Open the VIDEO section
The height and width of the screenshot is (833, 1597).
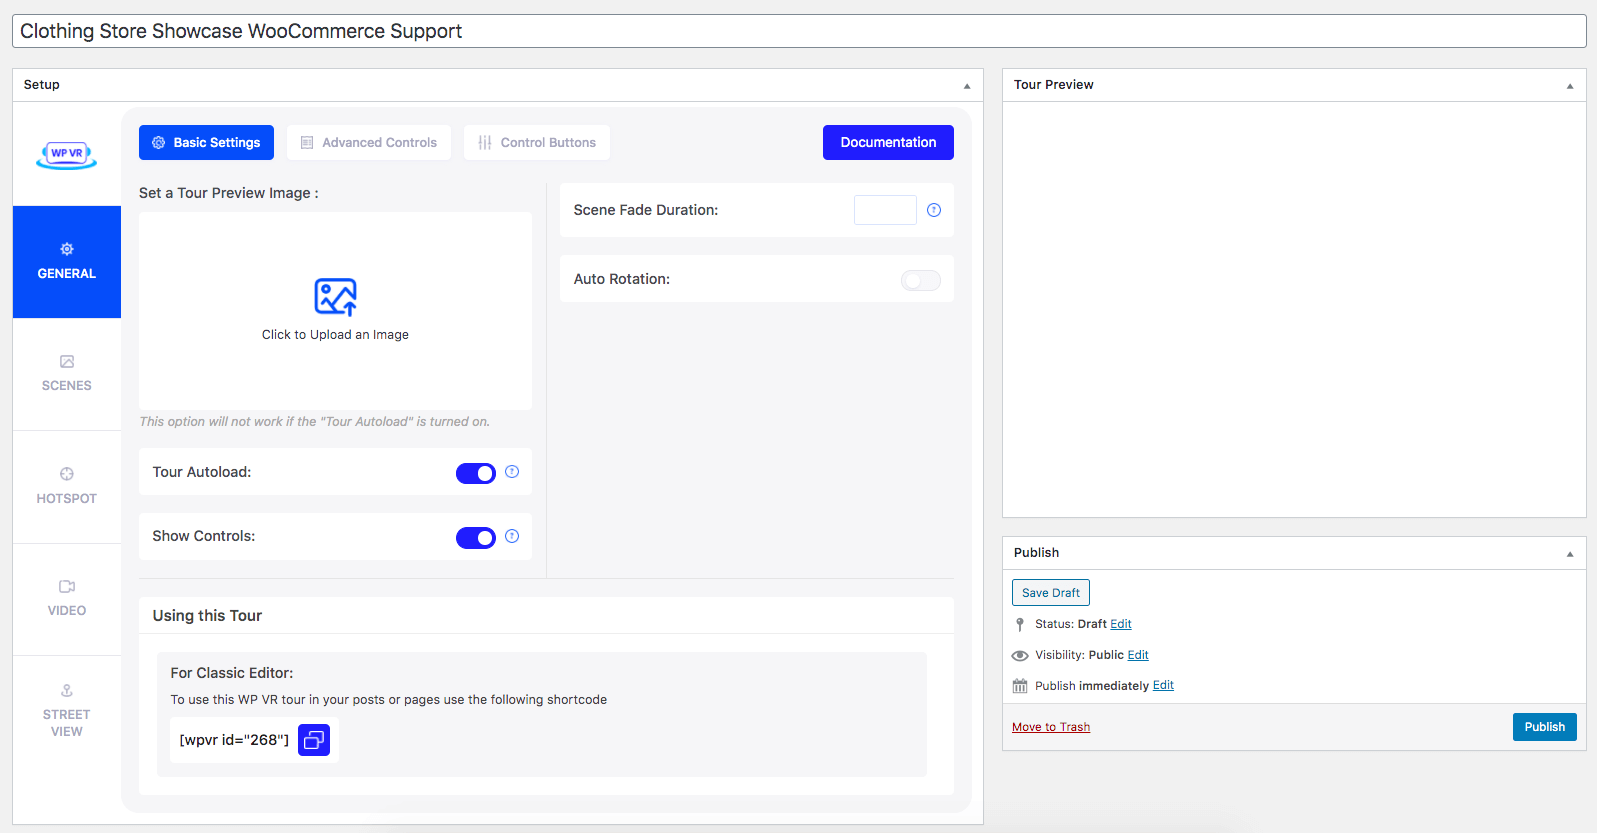tap(67, 599)
